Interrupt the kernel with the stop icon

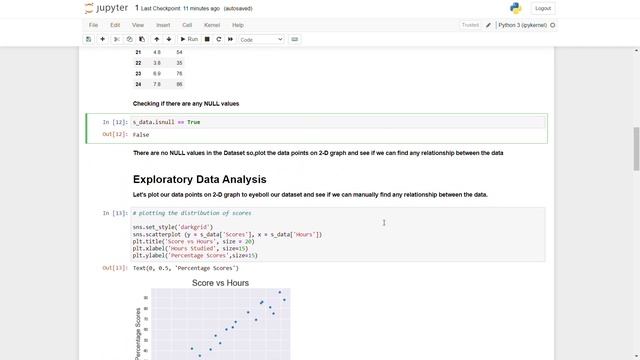pyautogui.click(x=207, y=39)
